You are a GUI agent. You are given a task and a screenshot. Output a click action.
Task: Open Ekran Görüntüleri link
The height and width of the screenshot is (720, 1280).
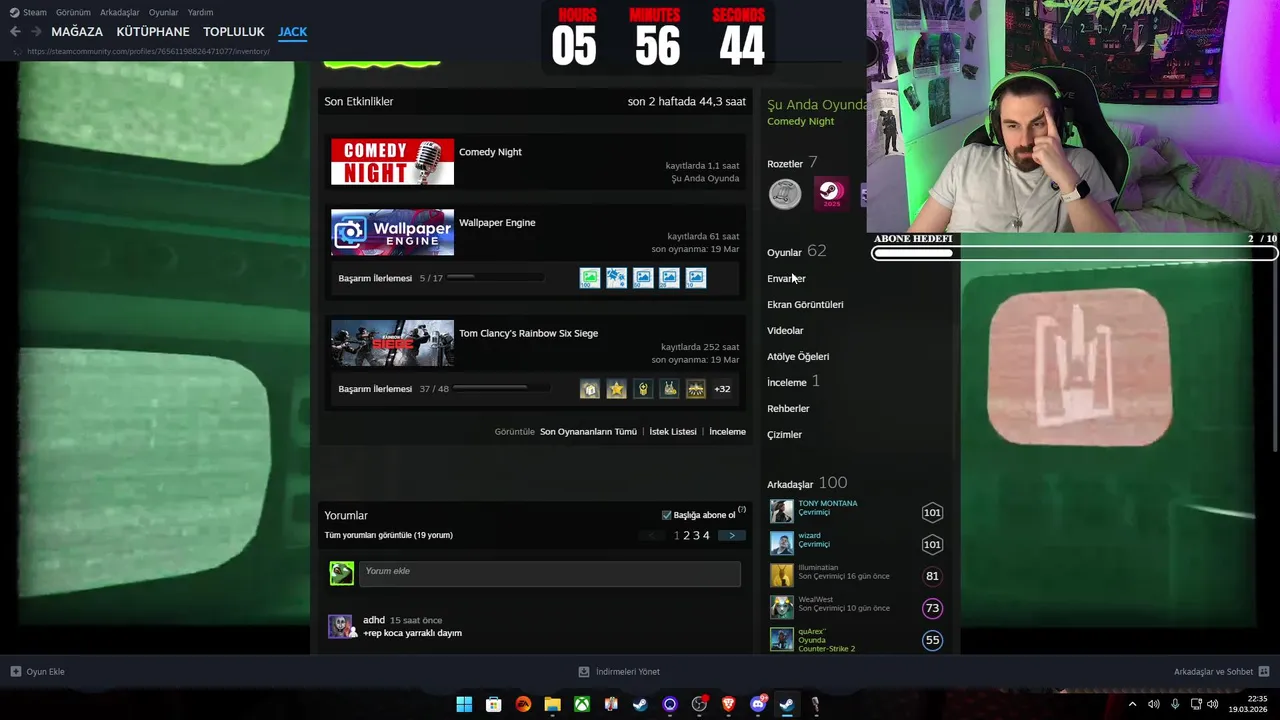pyautogui.click(x=805, y=304)
